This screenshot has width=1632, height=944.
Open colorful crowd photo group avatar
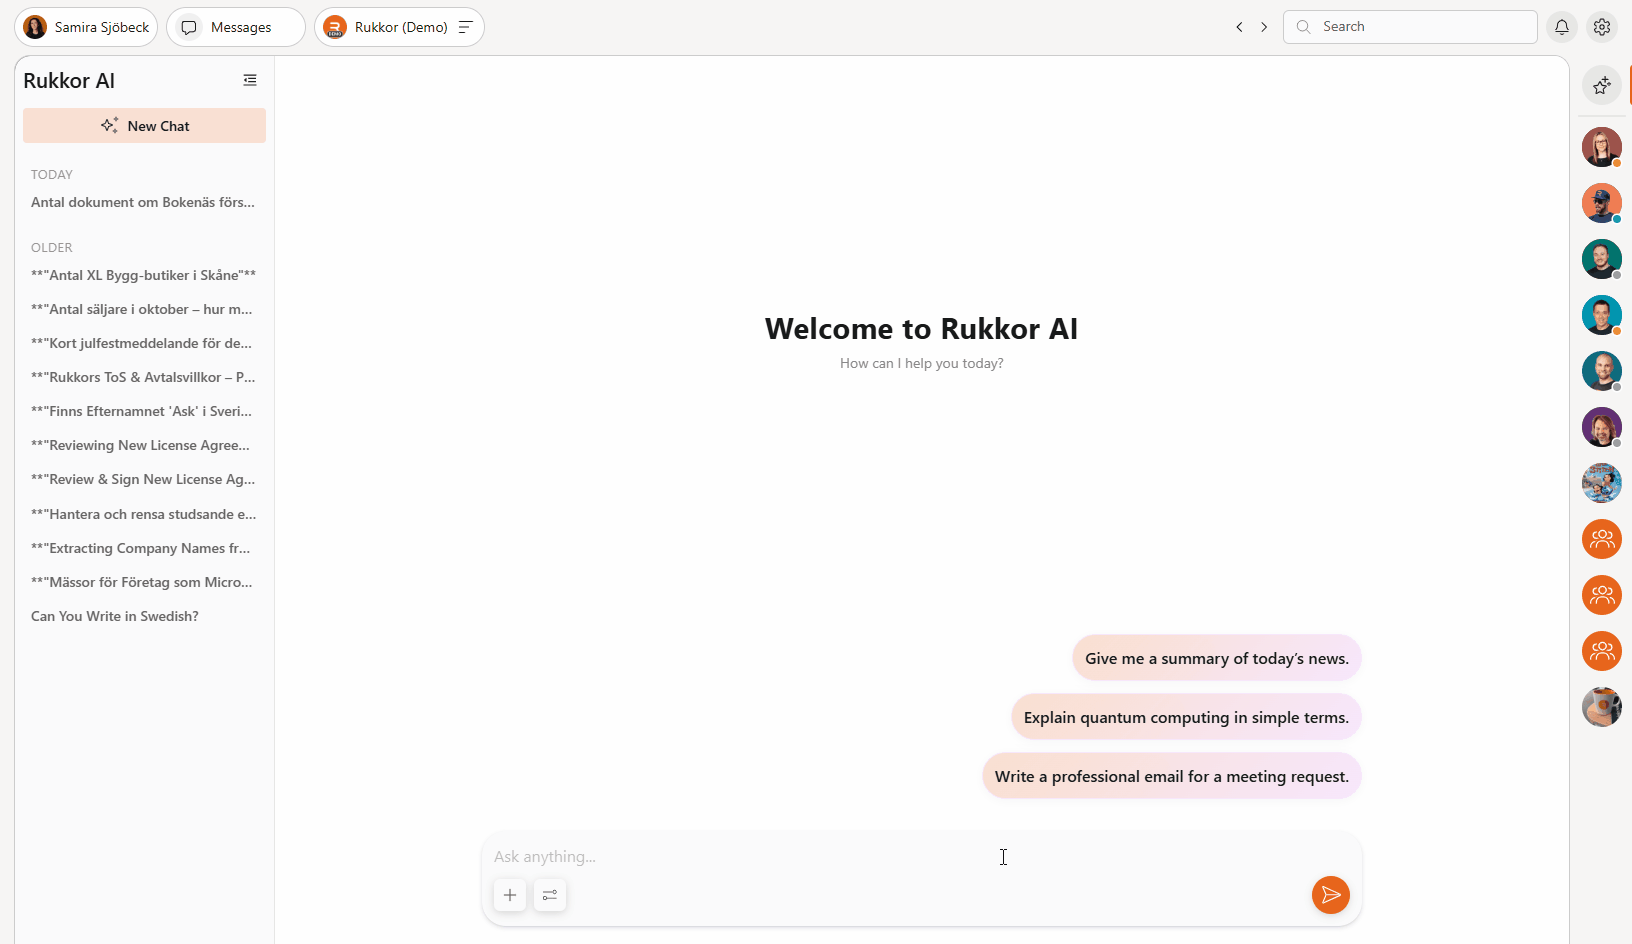[x=1602, y=483]
